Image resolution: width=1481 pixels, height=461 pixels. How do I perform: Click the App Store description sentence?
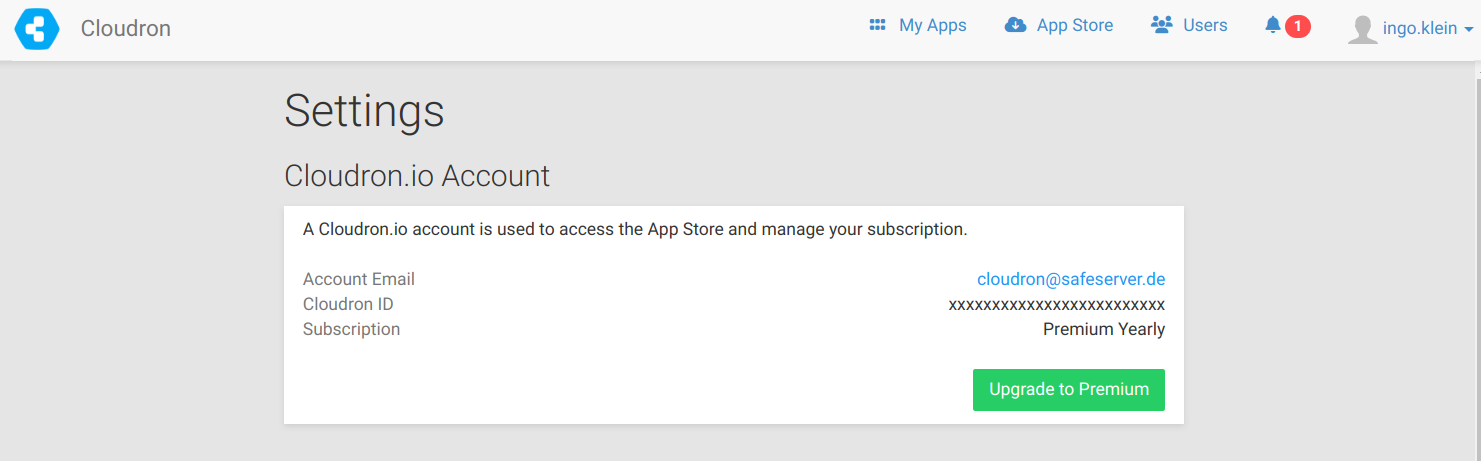(x=635, y=229)
